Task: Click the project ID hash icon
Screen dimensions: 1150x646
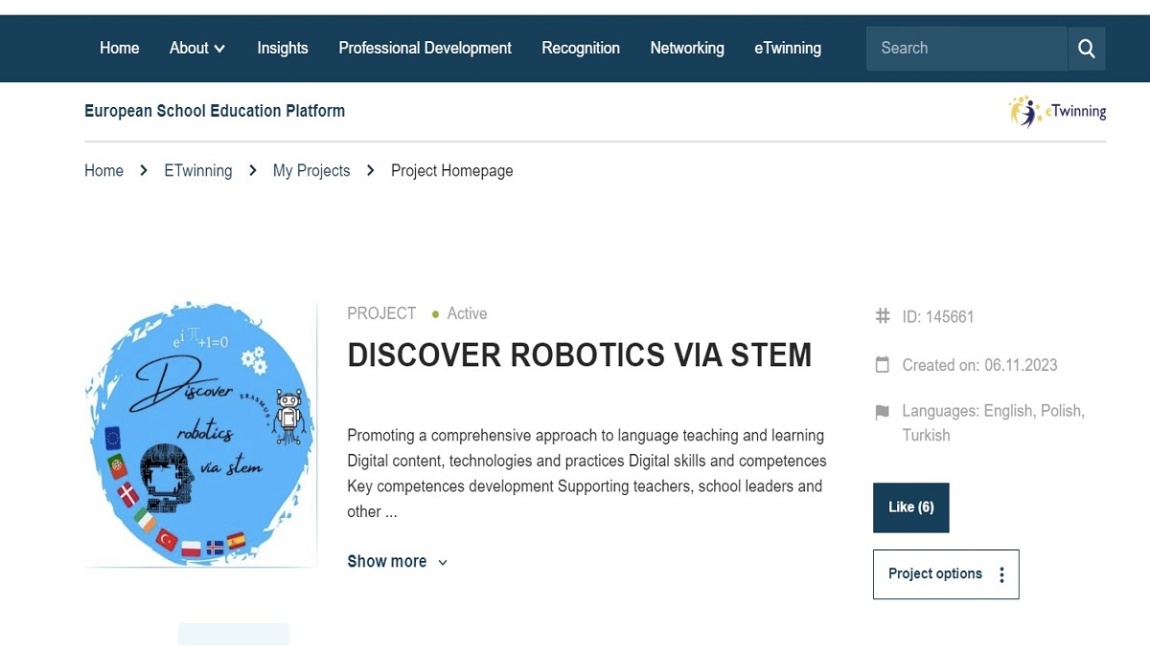Action: 882,316
